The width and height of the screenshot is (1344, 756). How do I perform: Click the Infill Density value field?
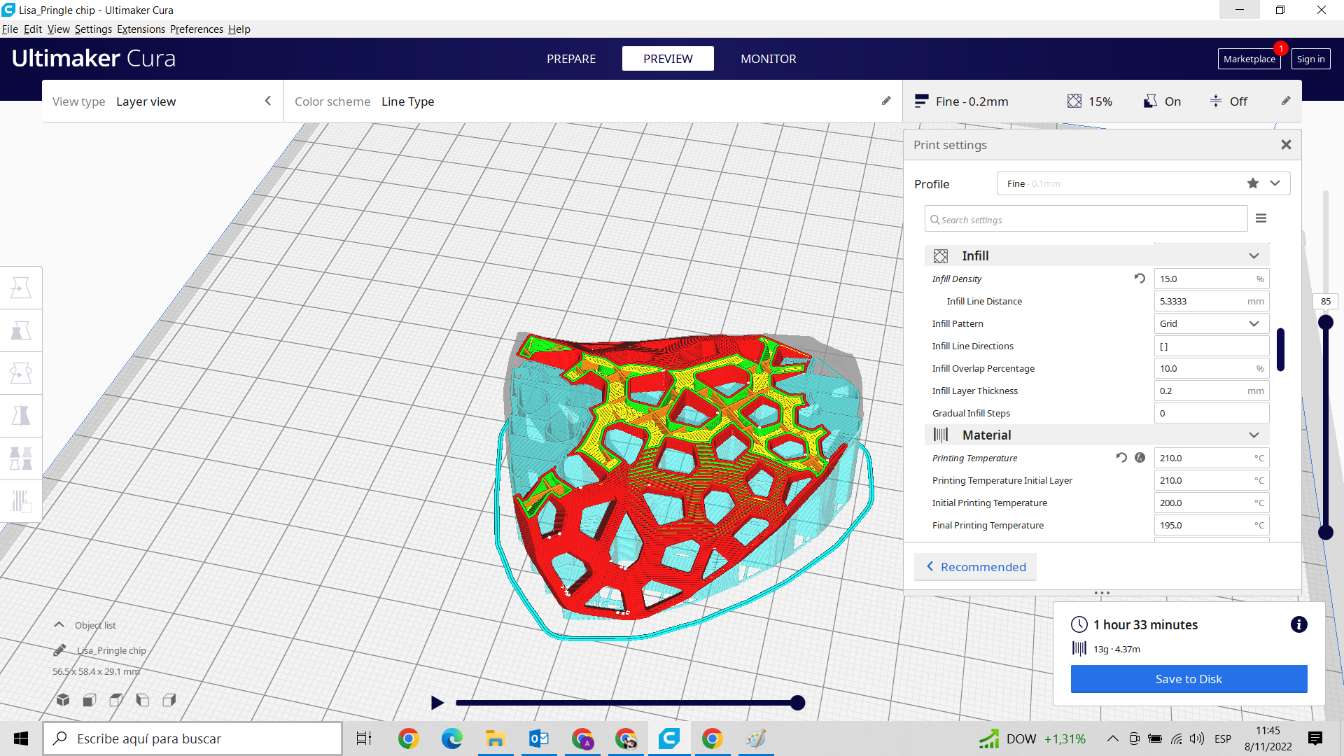(x=1211, y=279)
